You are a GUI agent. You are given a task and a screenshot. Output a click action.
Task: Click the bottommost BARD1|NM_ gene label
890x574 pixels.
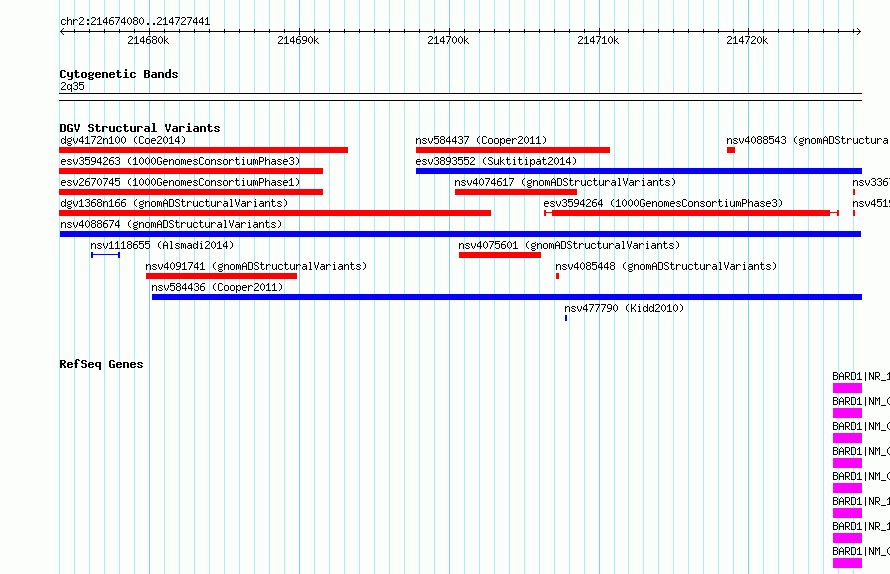click(x=861, y=551)
